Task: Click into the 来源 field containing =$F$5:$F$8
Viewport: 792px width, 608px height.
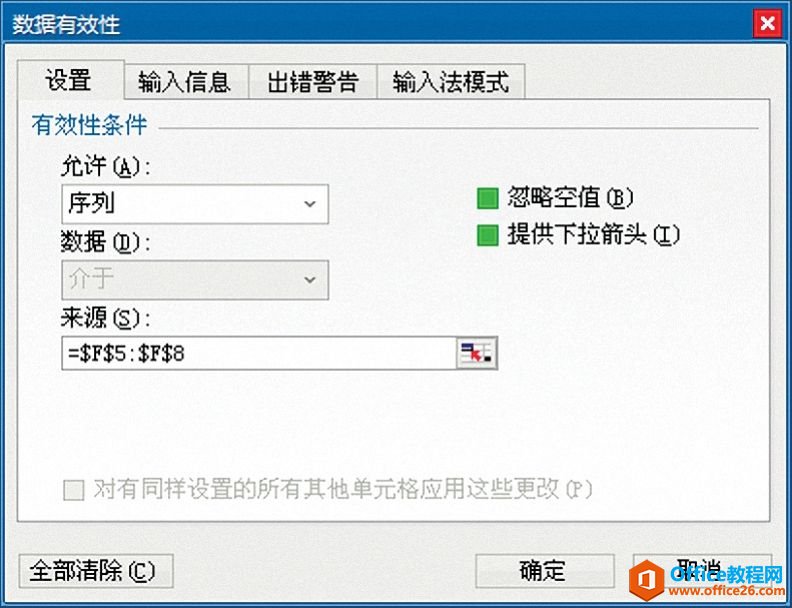Action: pos(259,353)
